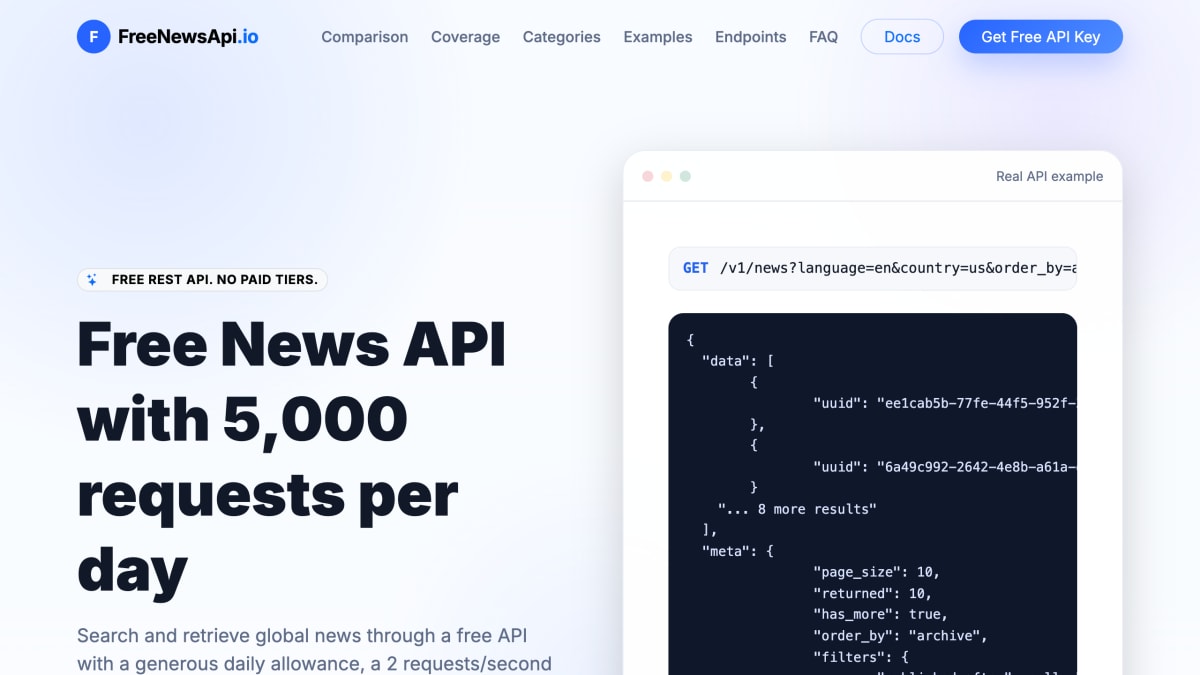Click the "order_by": "archive" line
The image size is (1200, 675).
pos(900,635)
